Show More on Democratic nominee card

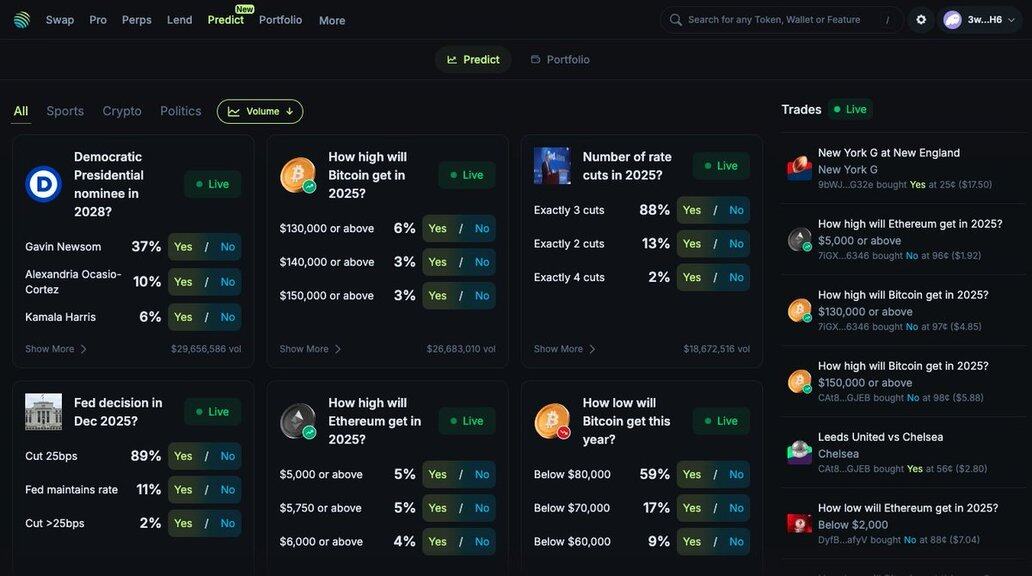[56, 349]
